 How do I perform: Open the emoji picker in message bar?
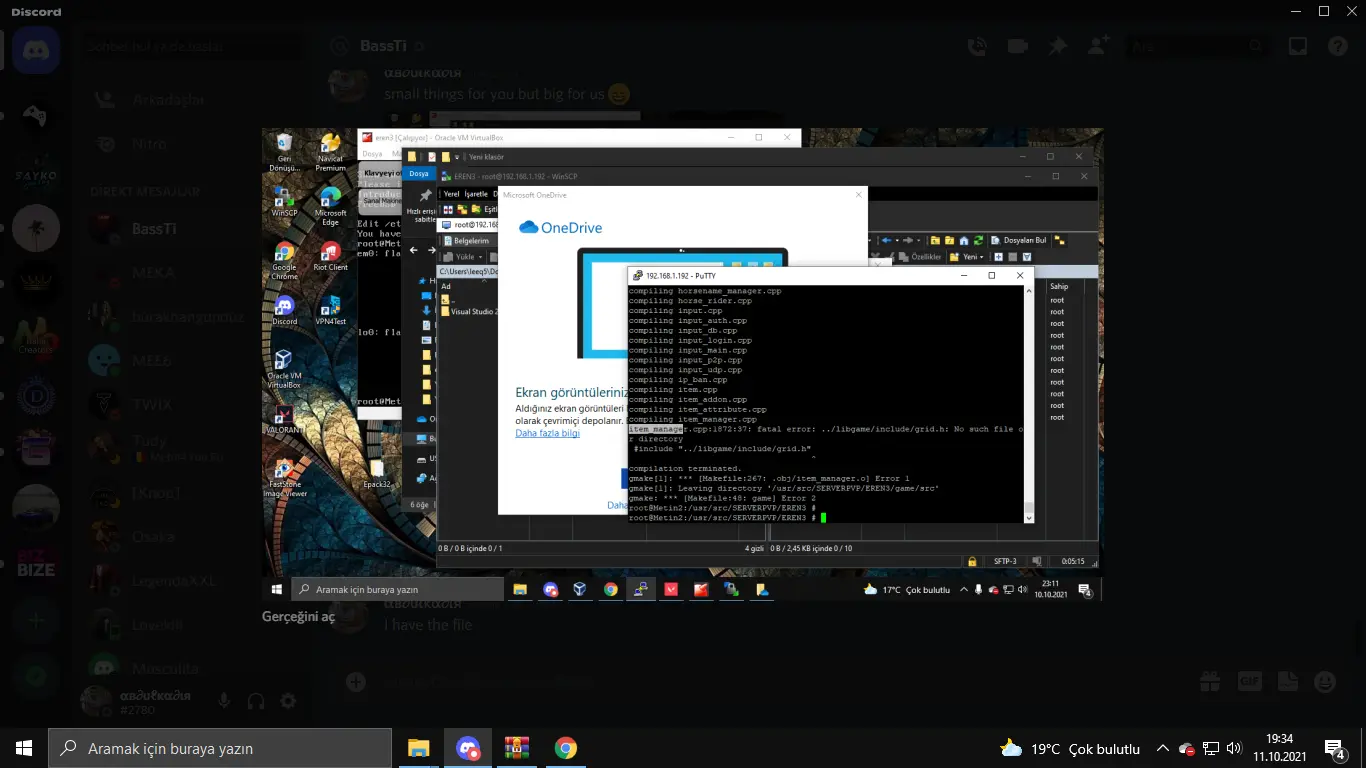pyautogui.click(x=1325, y=682)
